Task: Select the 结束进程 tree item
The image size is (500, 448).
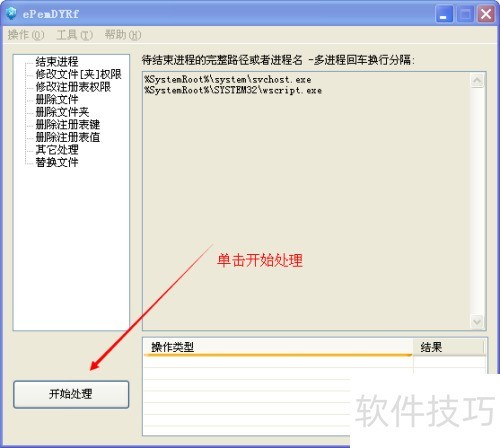Action: (57, 61)
